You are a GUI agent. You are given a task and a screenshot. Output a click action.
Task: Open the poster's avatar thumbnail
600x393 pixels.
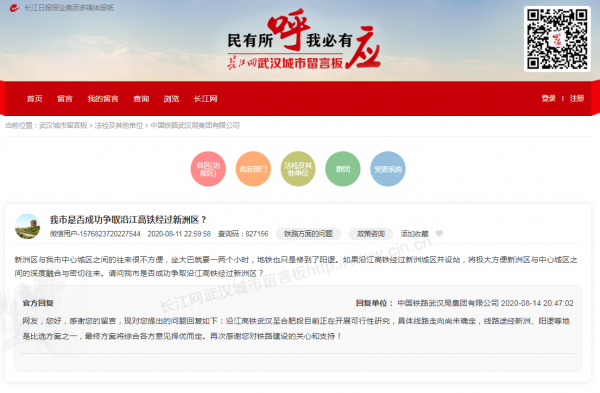27,226
